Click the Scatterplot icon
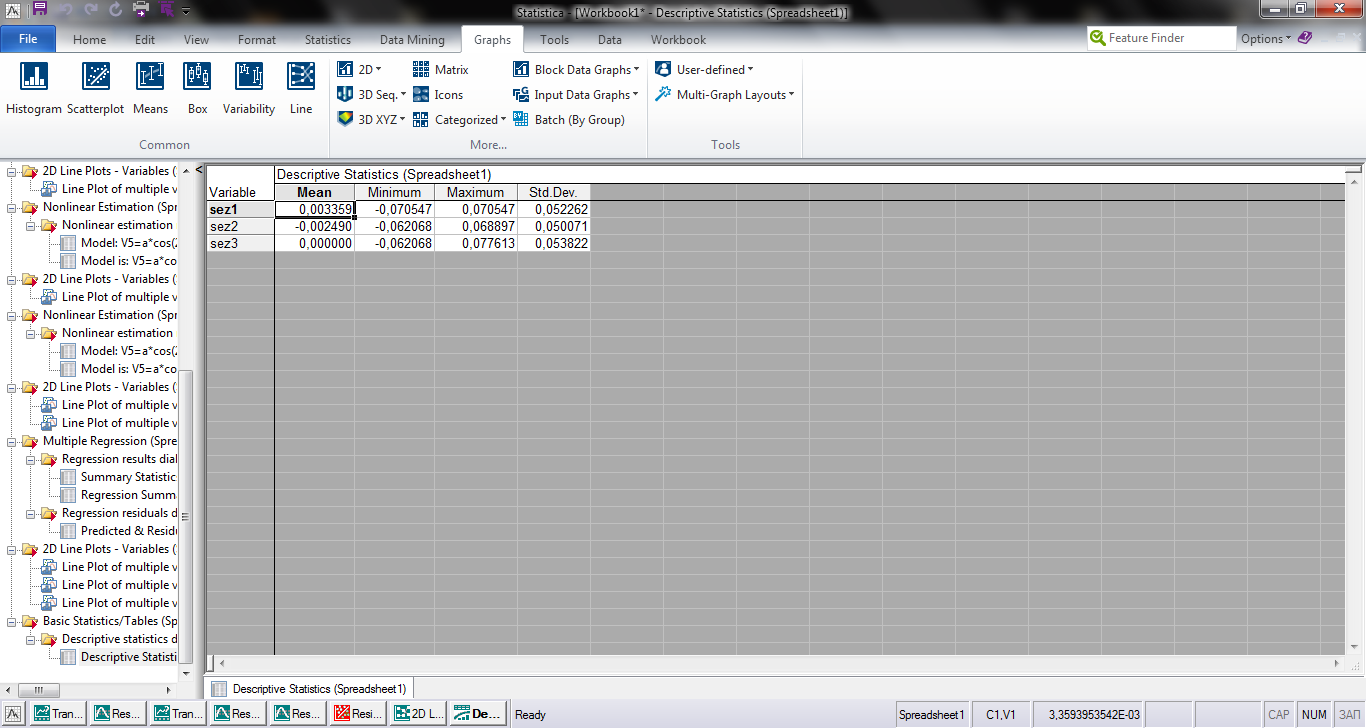The height and width of the screenshot is (728, 1366). point(97,88)
